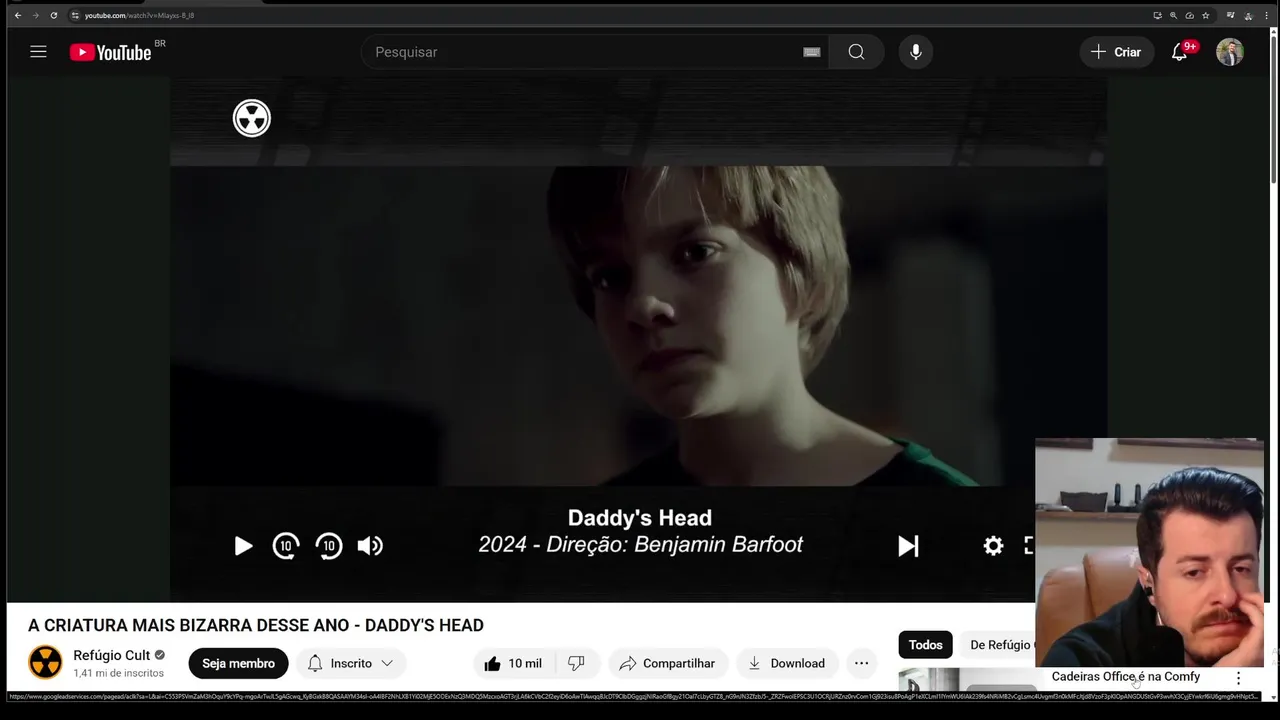
Task: Like the video with 10 mil
Action: (513, 663)
